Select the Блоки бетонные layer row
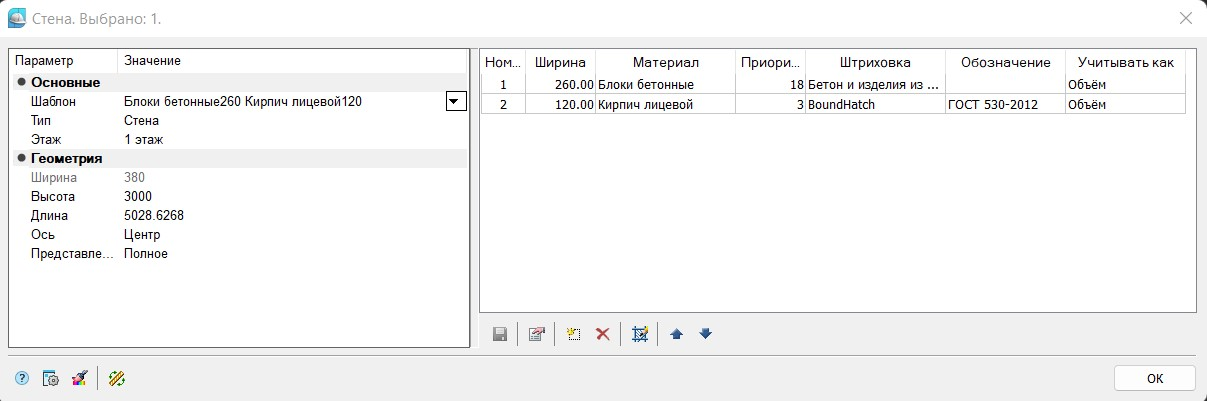Image resolution: width=1207 pixels, height=401 pixels. click(833, 84)
